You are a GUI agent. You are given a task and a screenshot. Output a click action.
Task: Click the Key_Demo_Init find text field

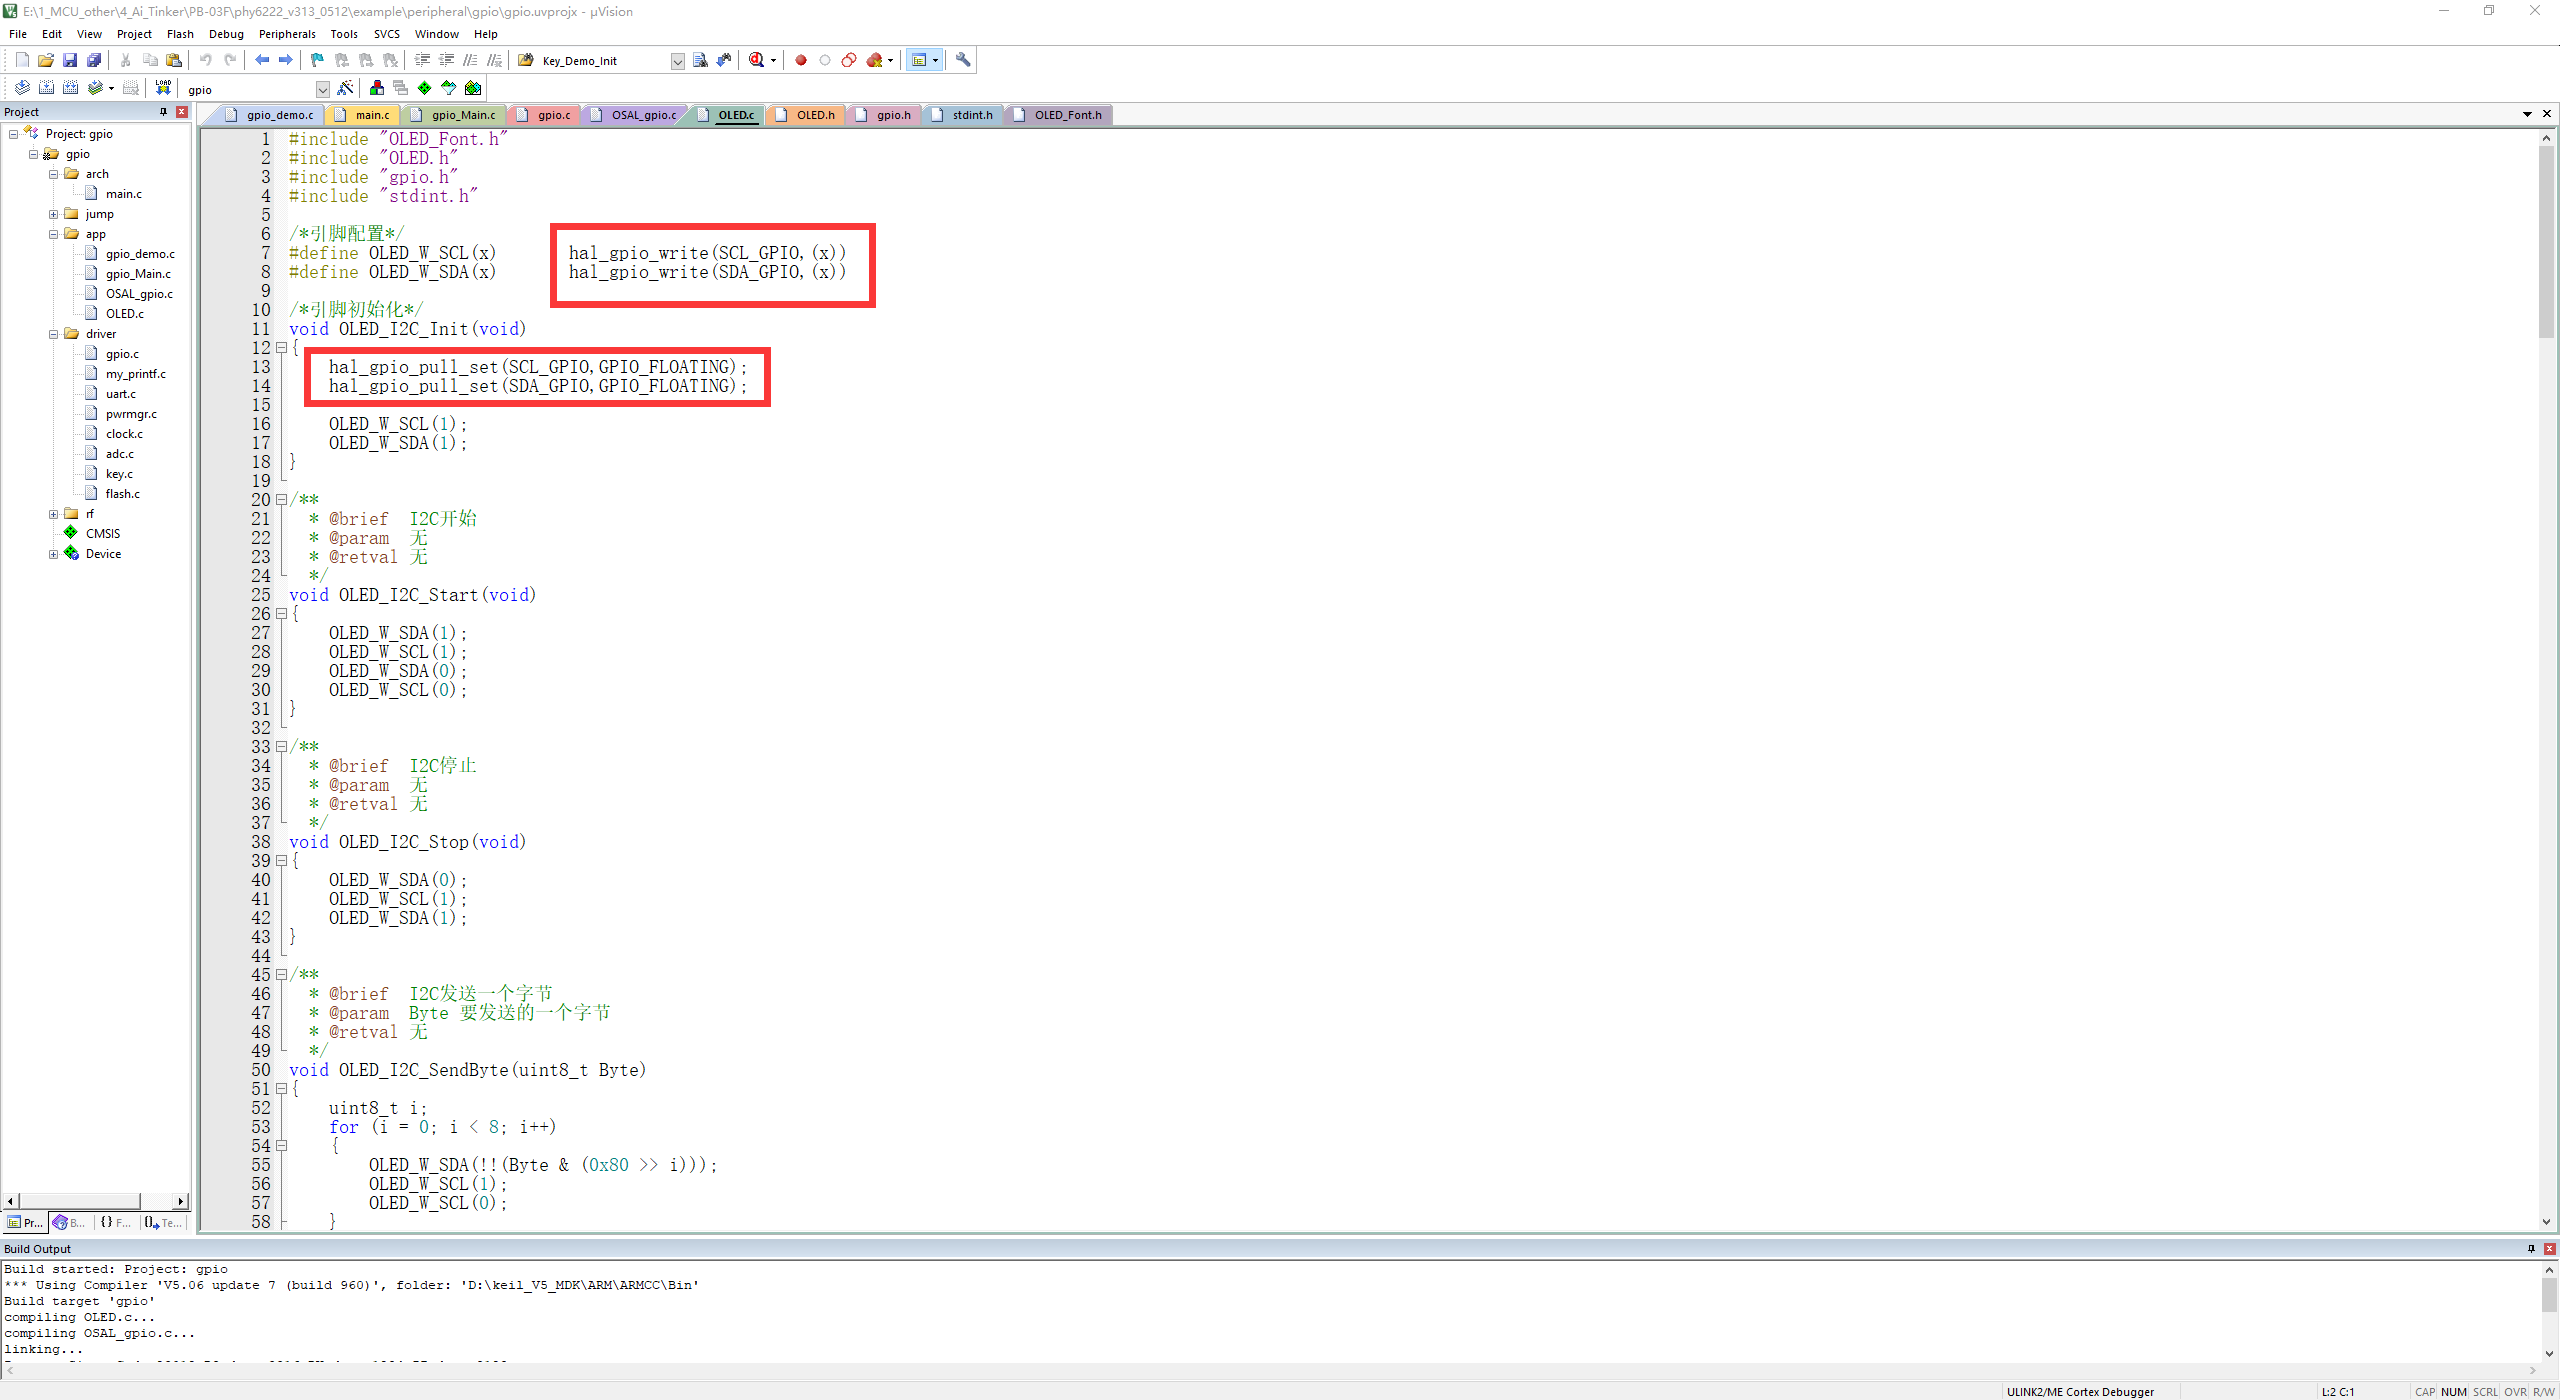(x=603, y=61)
